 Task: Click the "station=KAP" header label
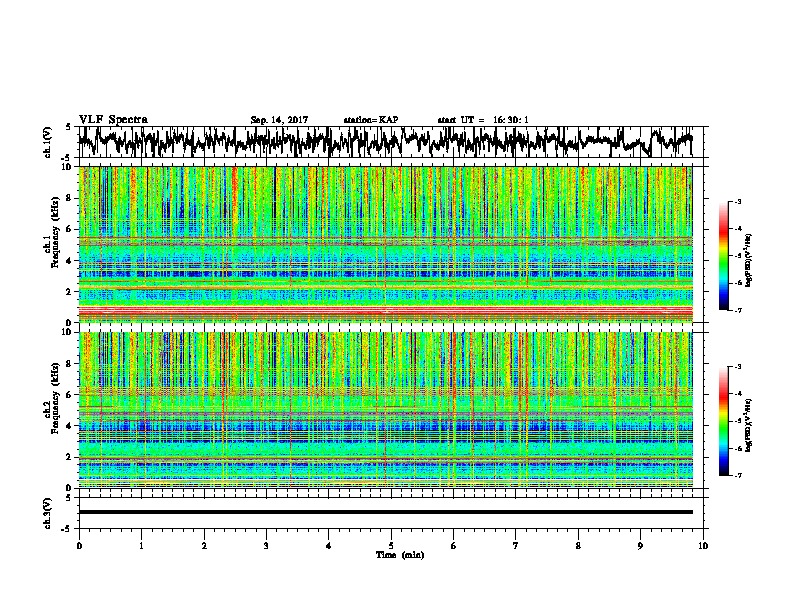point(371,120)
